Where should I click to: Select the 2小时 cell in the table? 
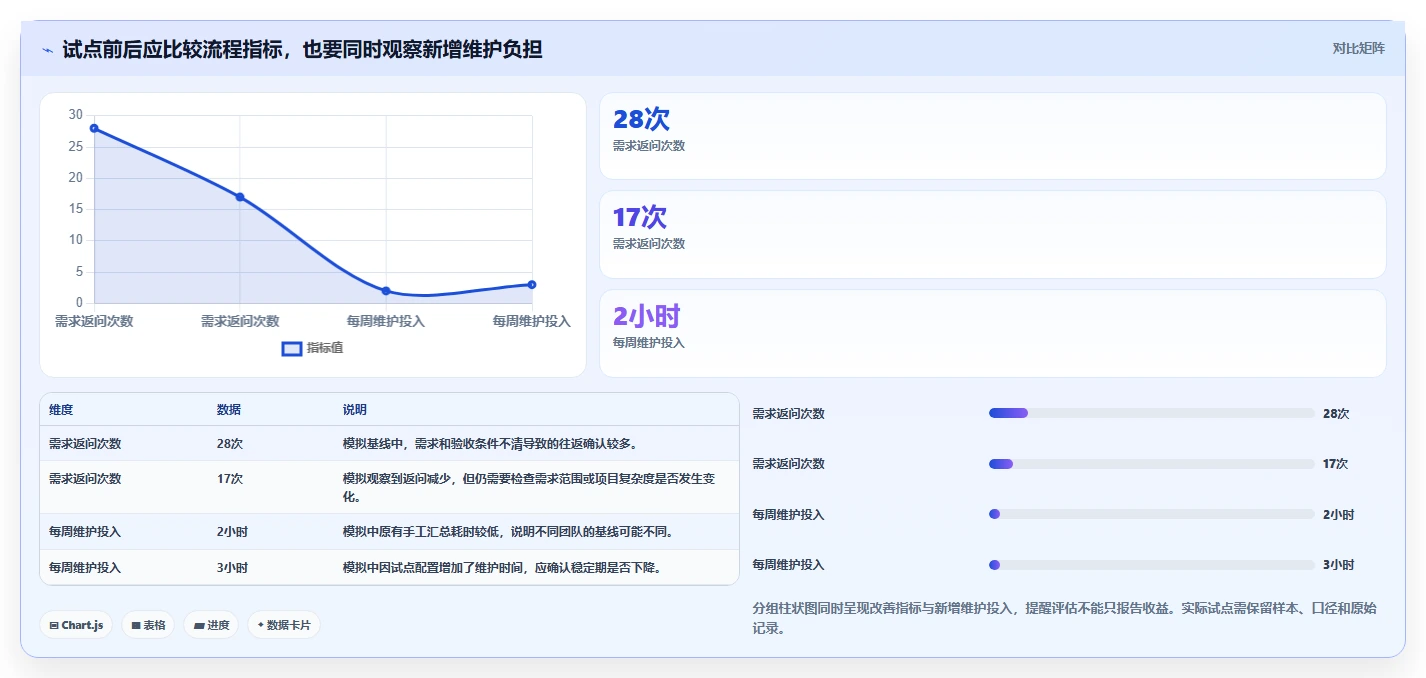232,532
